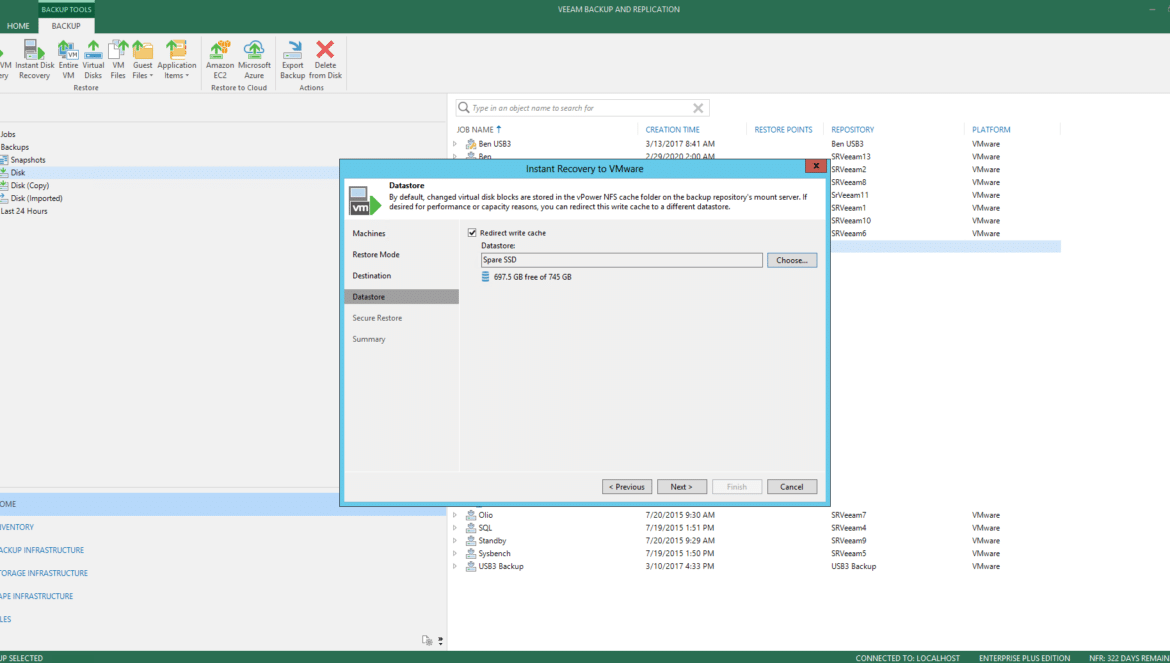Click the Sysbench job icon

click(471, 553)
